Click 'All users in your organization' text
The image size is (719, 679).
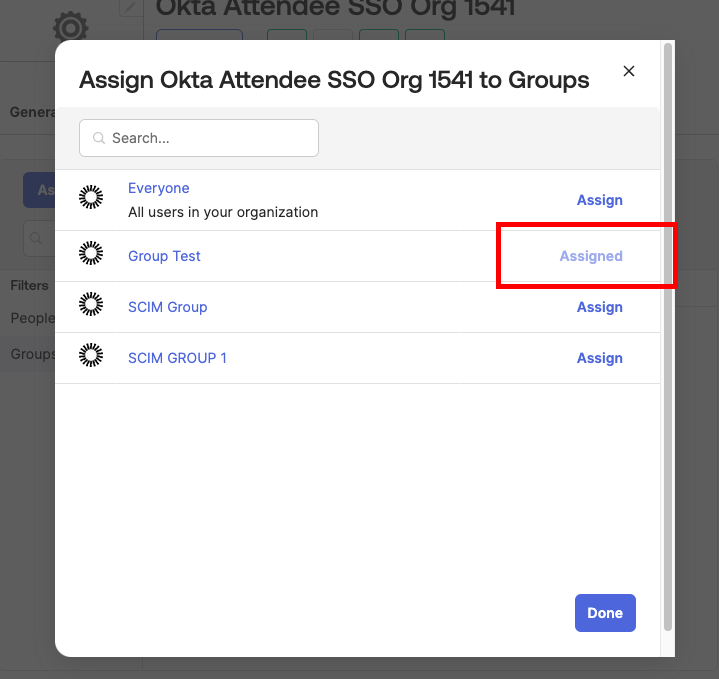[x=223, y=212]
